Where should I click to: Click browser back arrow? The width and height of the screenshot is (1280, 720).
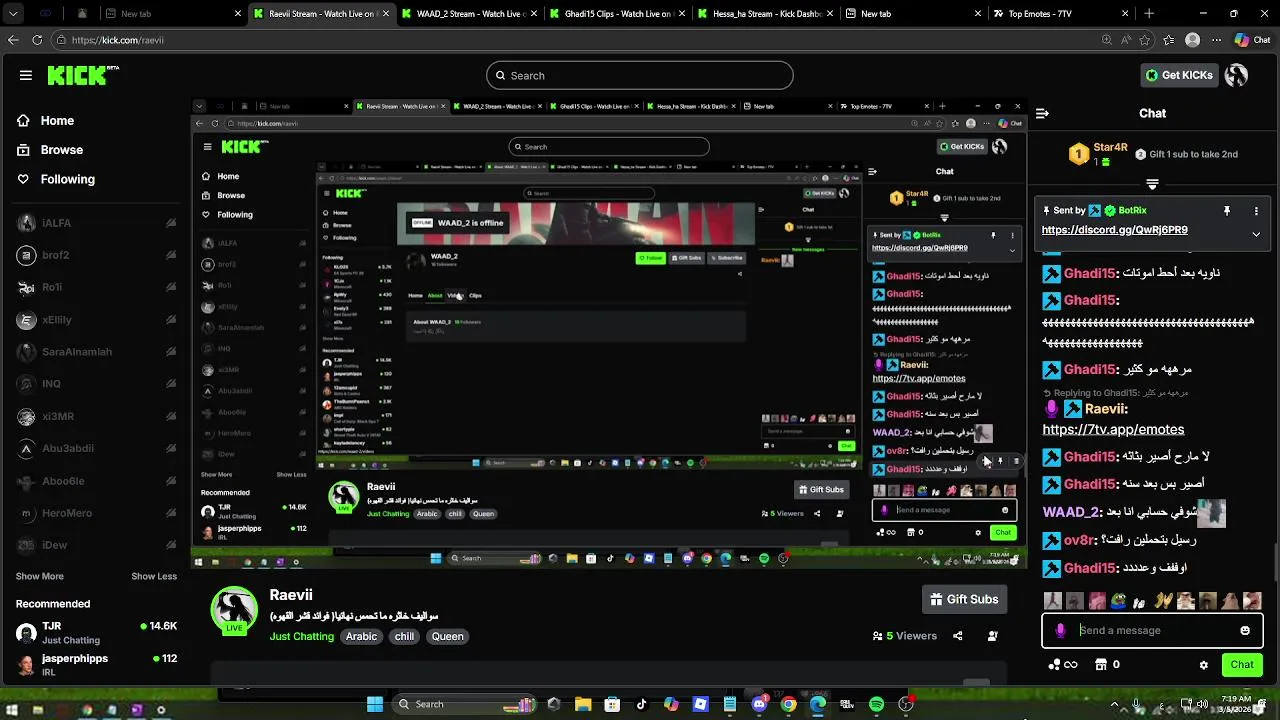(13, 40)
